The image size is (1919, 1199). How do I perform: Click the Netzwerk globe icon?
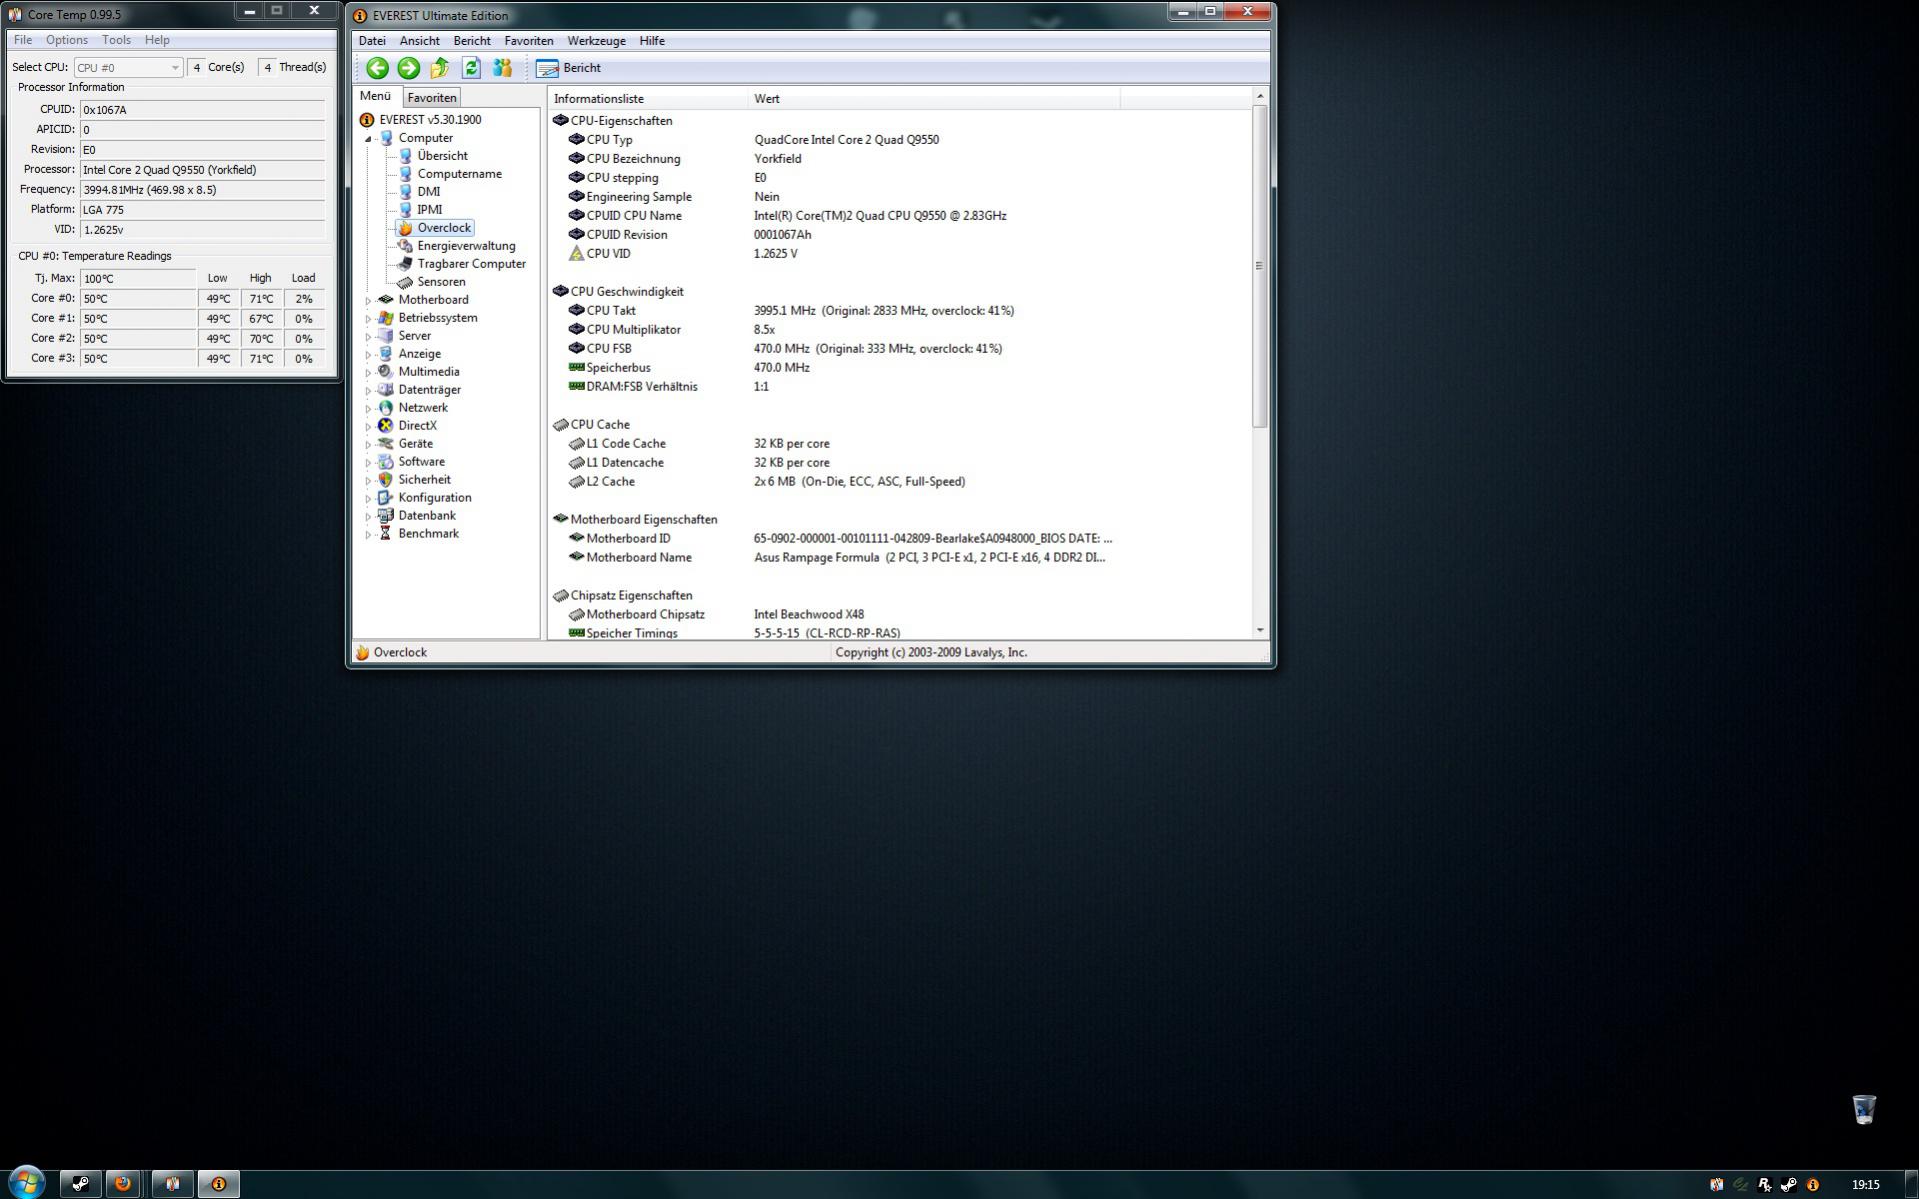pyautogui.click(x=386, y=408)
